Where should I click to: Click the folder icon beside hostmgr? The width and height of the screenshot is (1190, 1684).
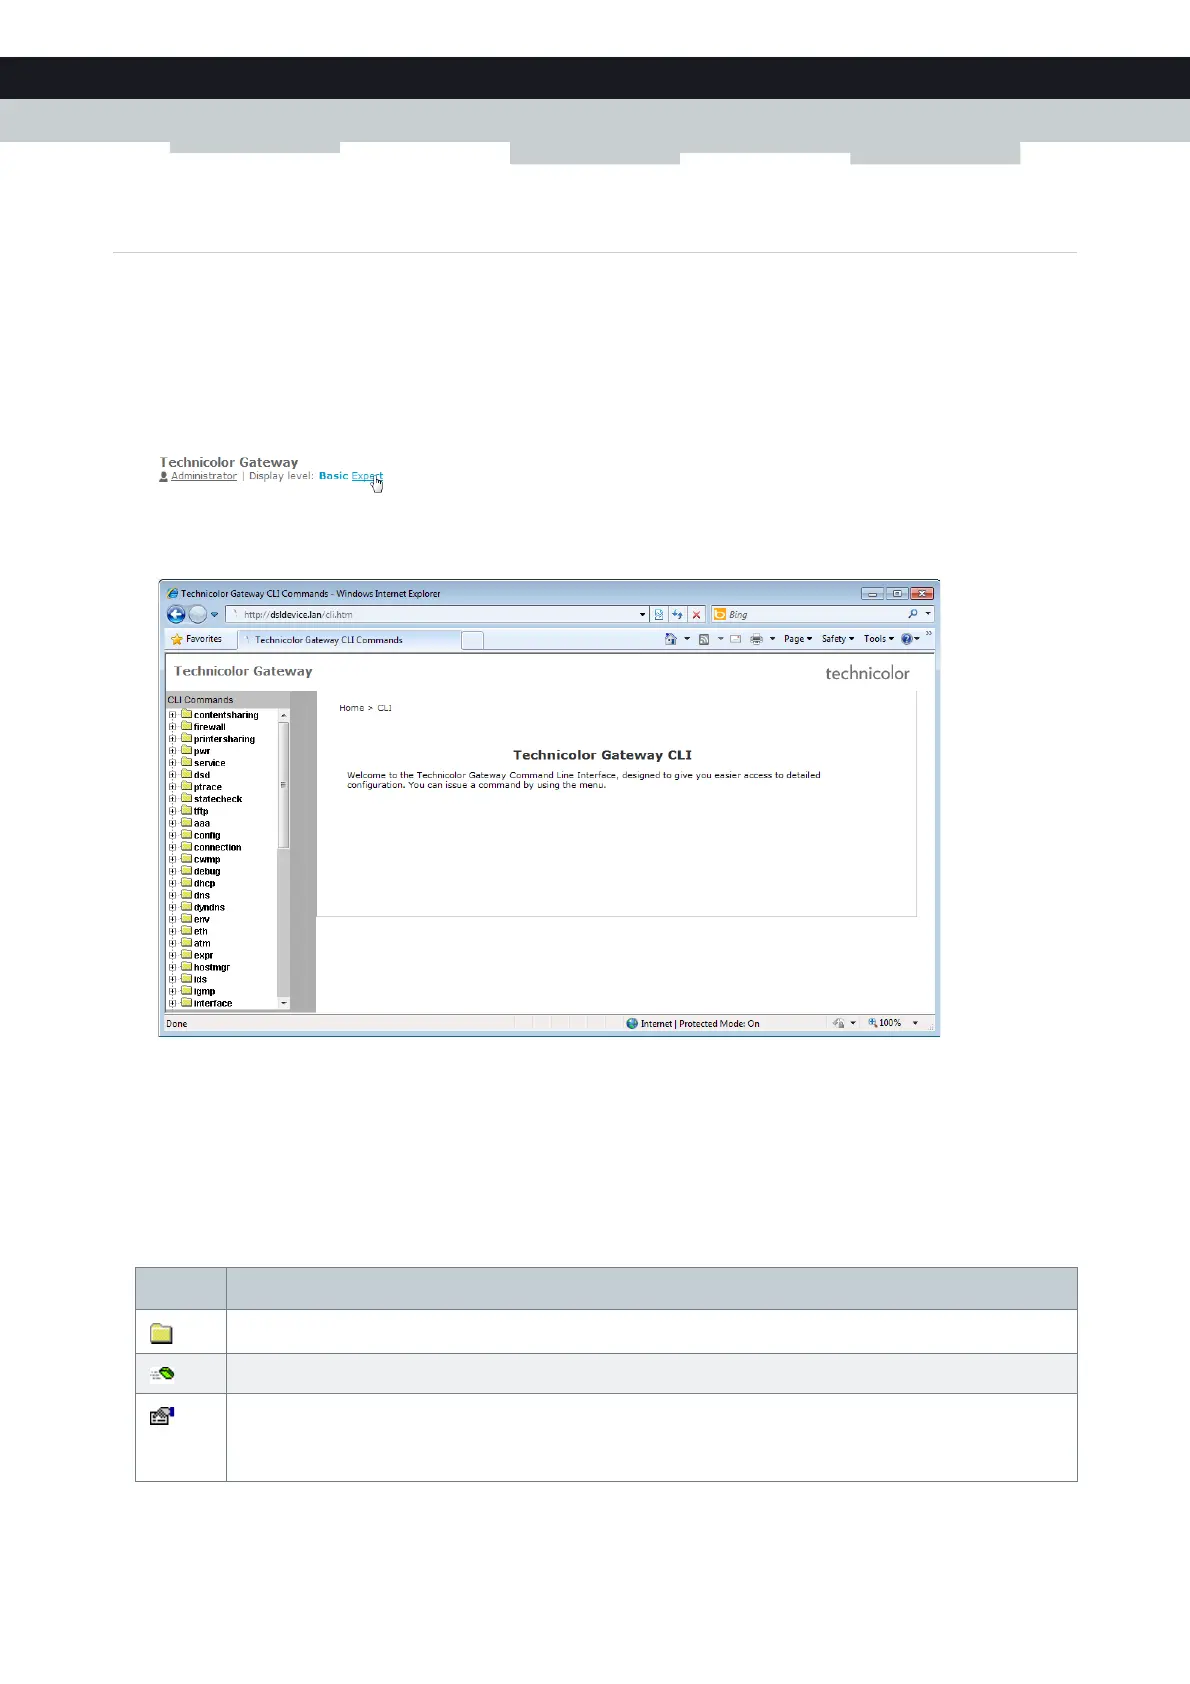[x=186, y=967]
